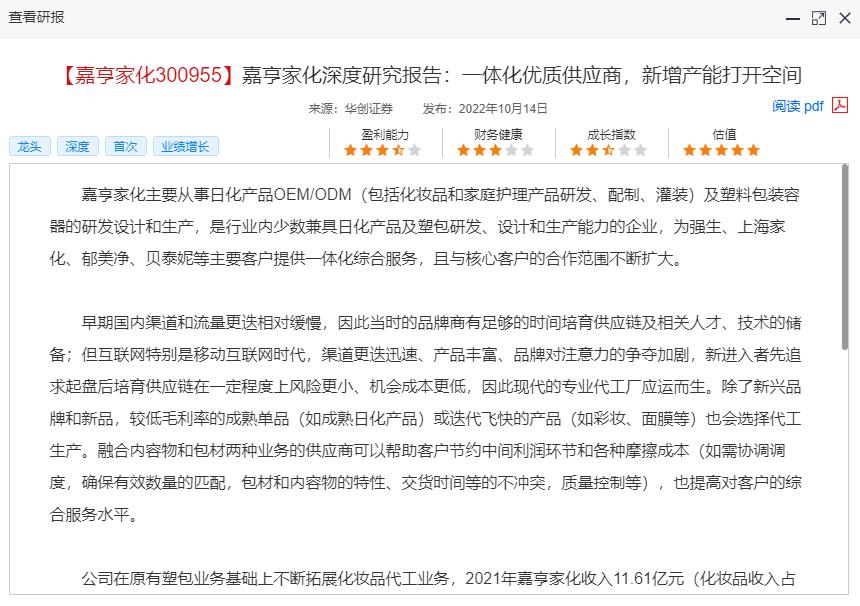Click the 盈利能力 label
The height and width of the screenshot is (606, 860).
click(385, 134)
